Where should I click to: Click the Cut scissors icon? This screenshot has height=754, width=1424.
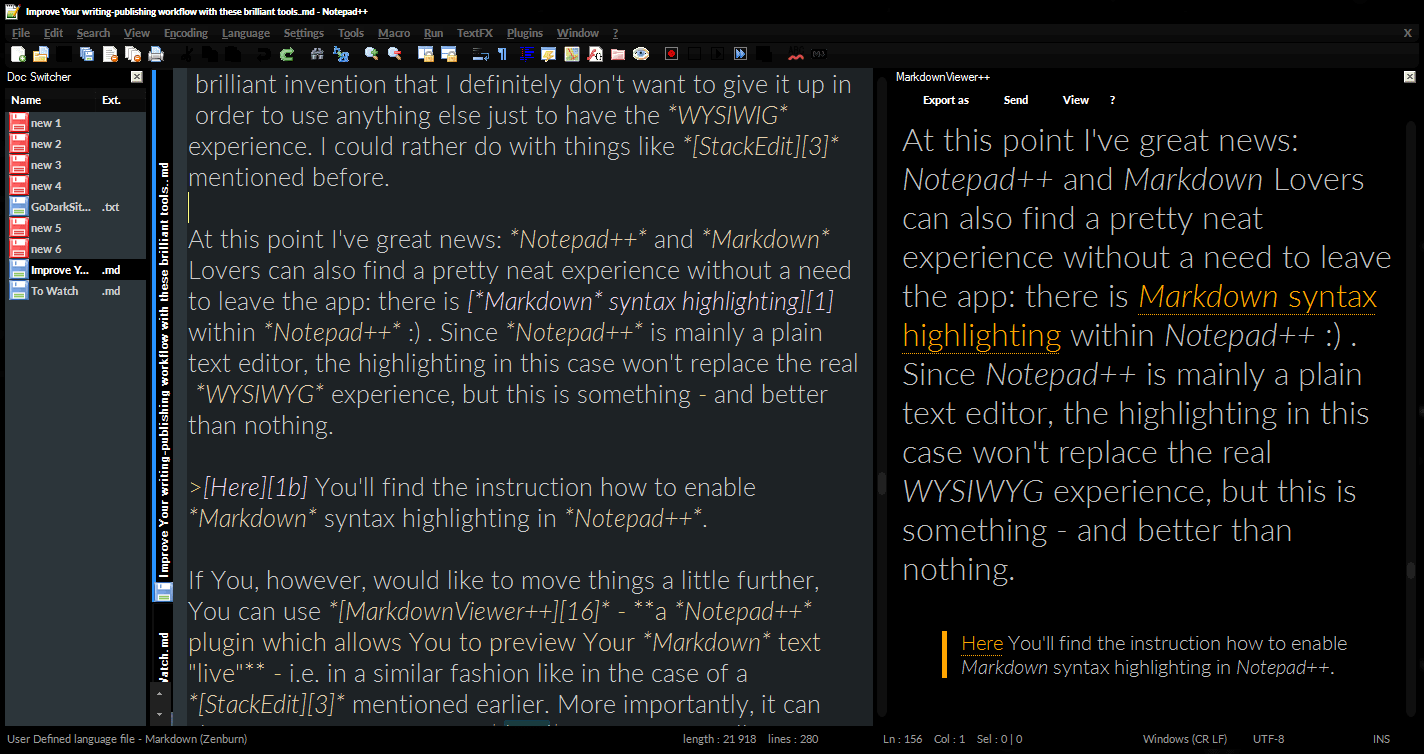pyautogui.click(x=187, y=54)
